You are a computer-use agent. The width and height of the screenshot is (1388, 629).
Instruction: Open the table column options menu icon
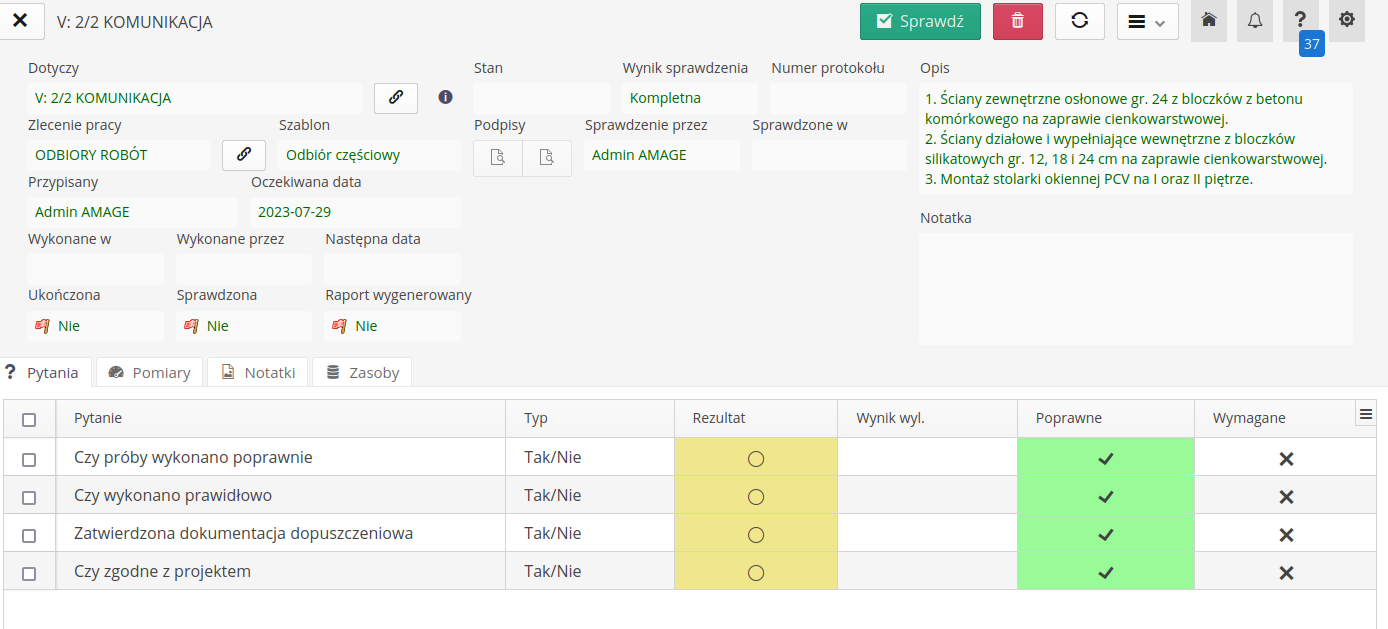1365,413
